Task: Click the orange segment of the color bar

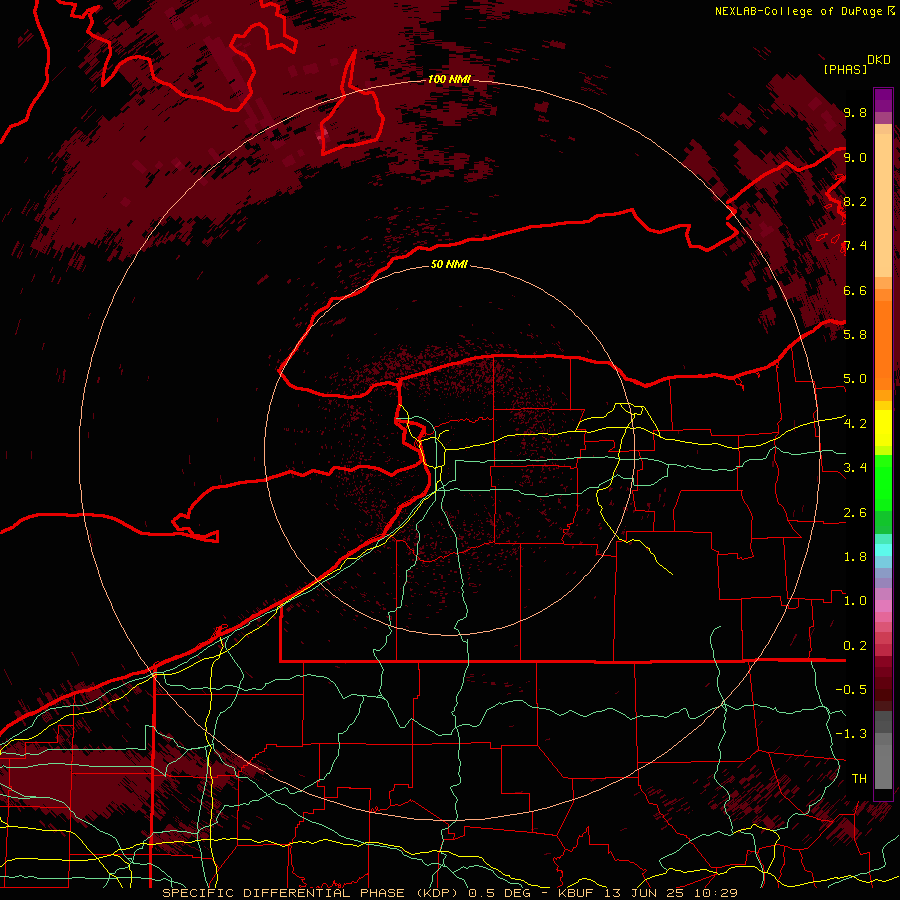Action: coord(883,344)
